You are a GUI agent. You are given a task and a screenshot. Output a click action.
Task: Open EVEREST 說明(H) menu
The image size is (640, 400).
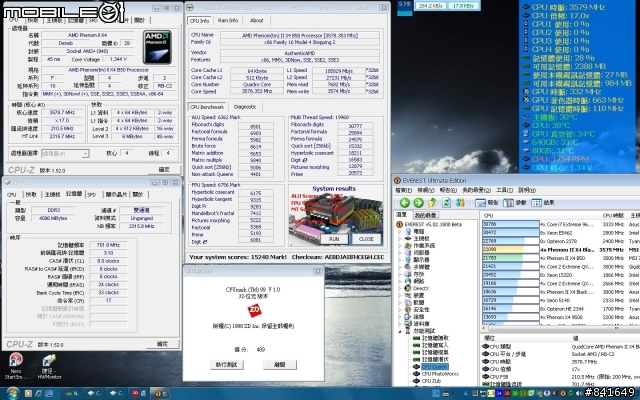[x=527, y=190]
